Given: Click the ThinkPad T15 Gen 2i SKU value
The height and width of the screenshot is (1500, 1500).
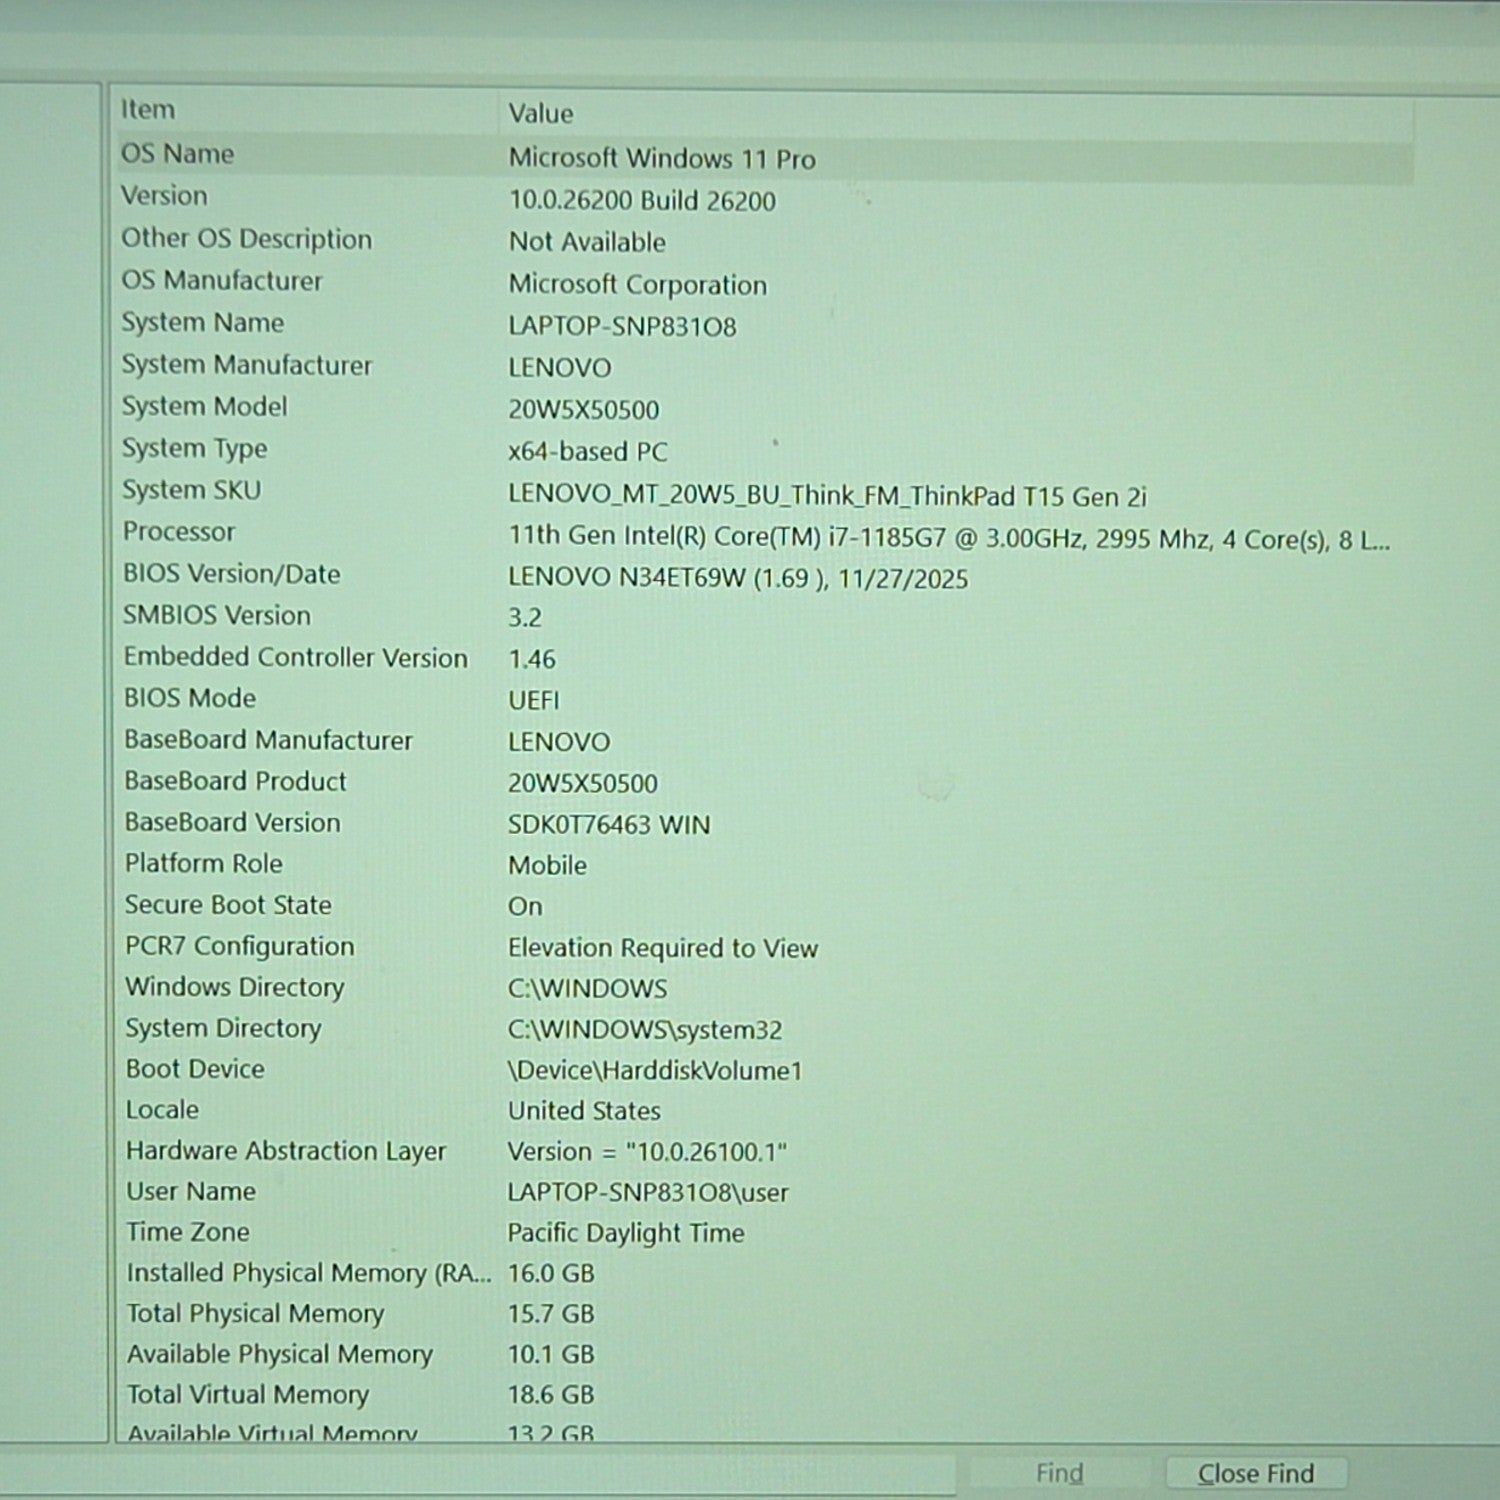Looking at the screenshot, I should (827, 495).
